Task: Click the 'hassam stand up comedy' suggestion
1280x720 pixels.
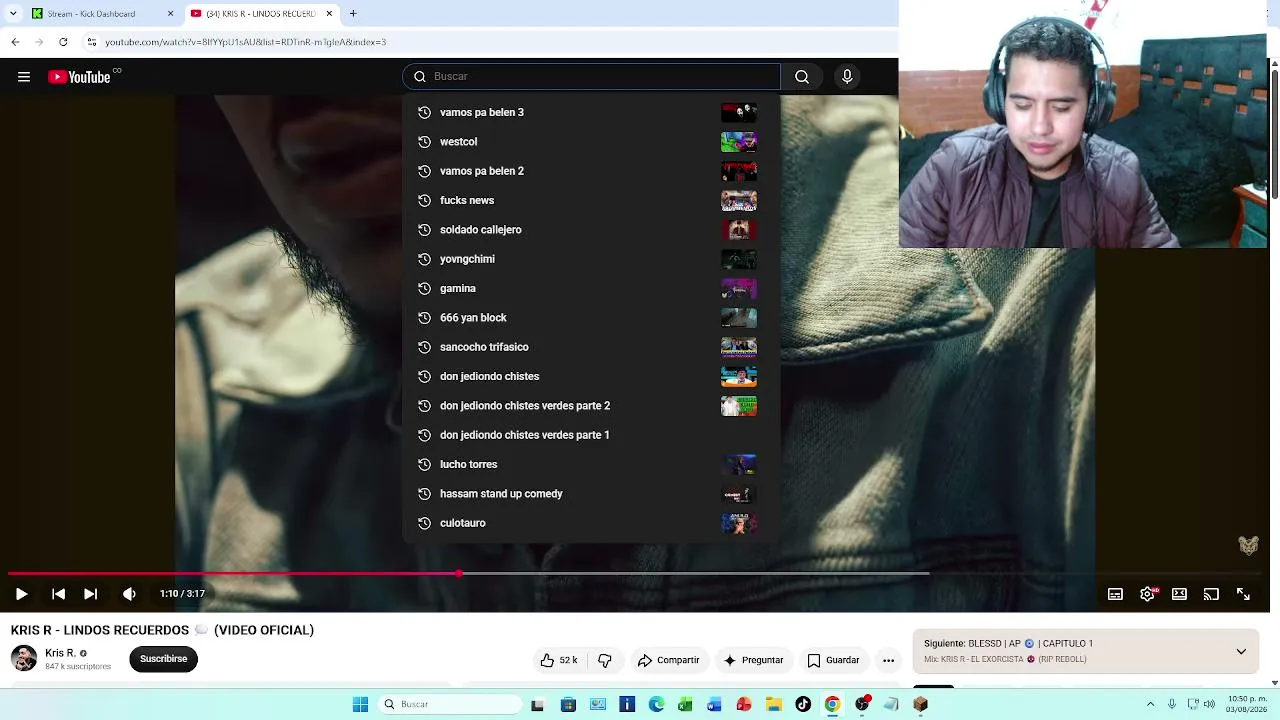Action: tap(591, 494)
